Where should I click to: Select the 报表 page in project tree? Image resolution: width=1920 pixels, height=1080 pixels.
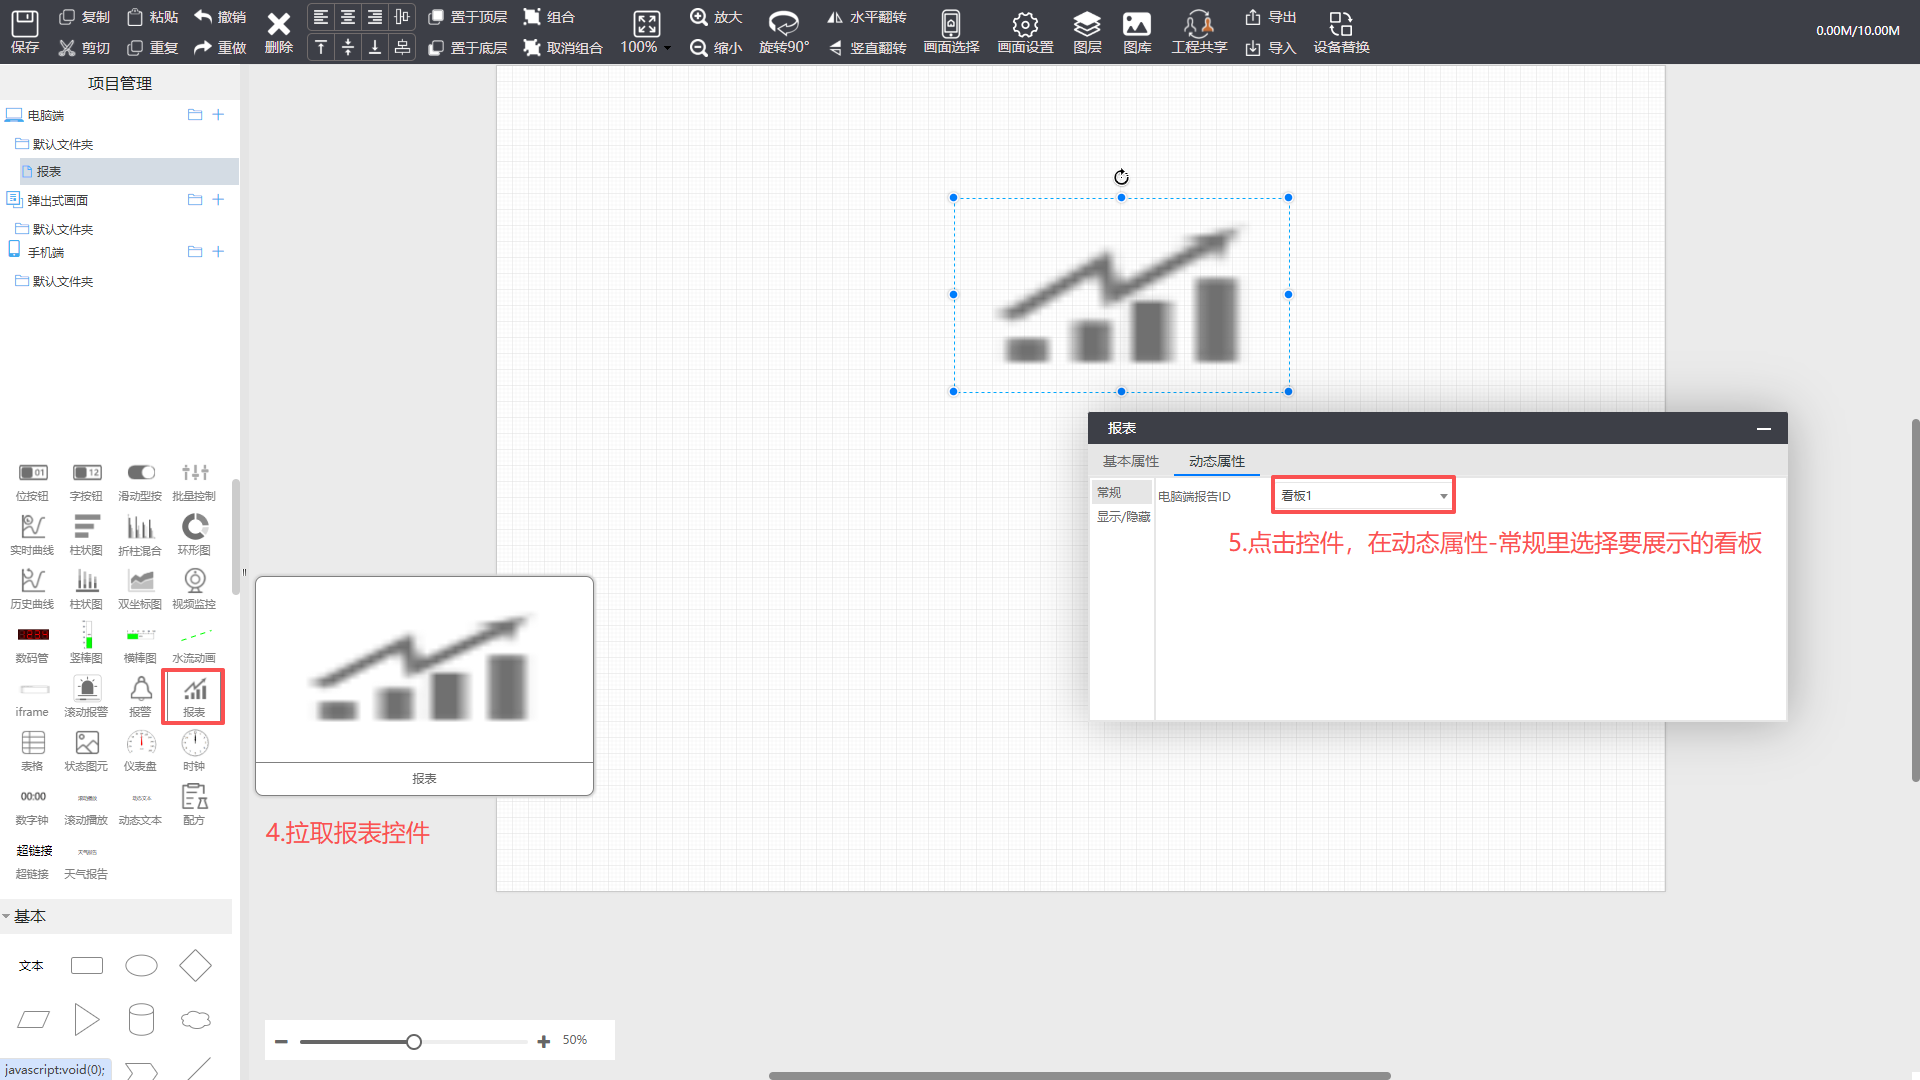49,171
